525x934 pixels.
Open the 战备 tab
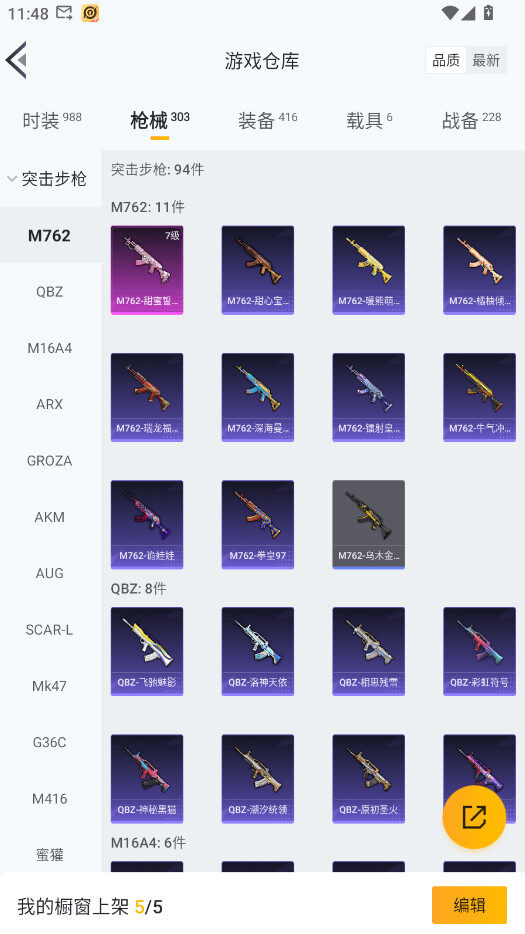pos(471,120)
